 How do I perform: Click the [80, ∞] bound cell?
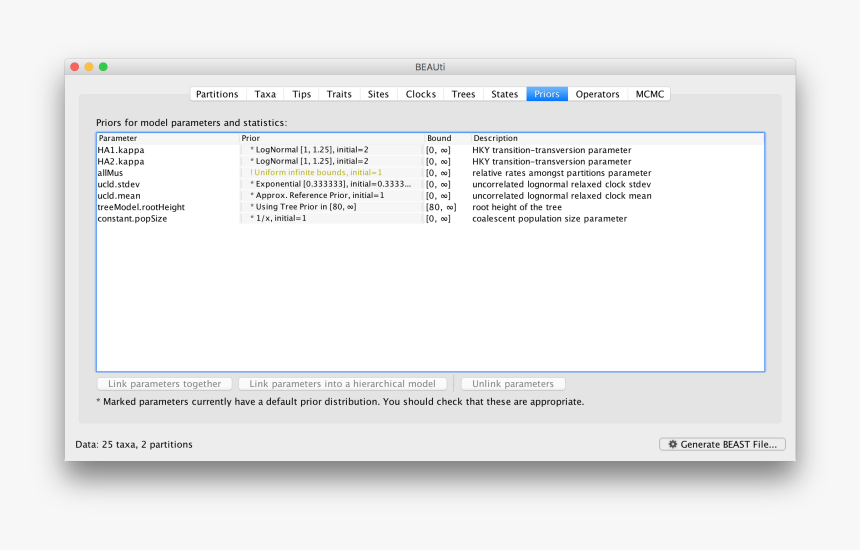pos(441,207)
